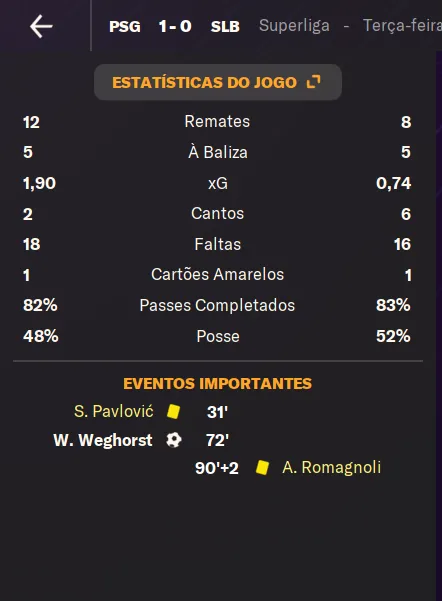
Task: Click the 1-0 match score
Action: point(175,26)
